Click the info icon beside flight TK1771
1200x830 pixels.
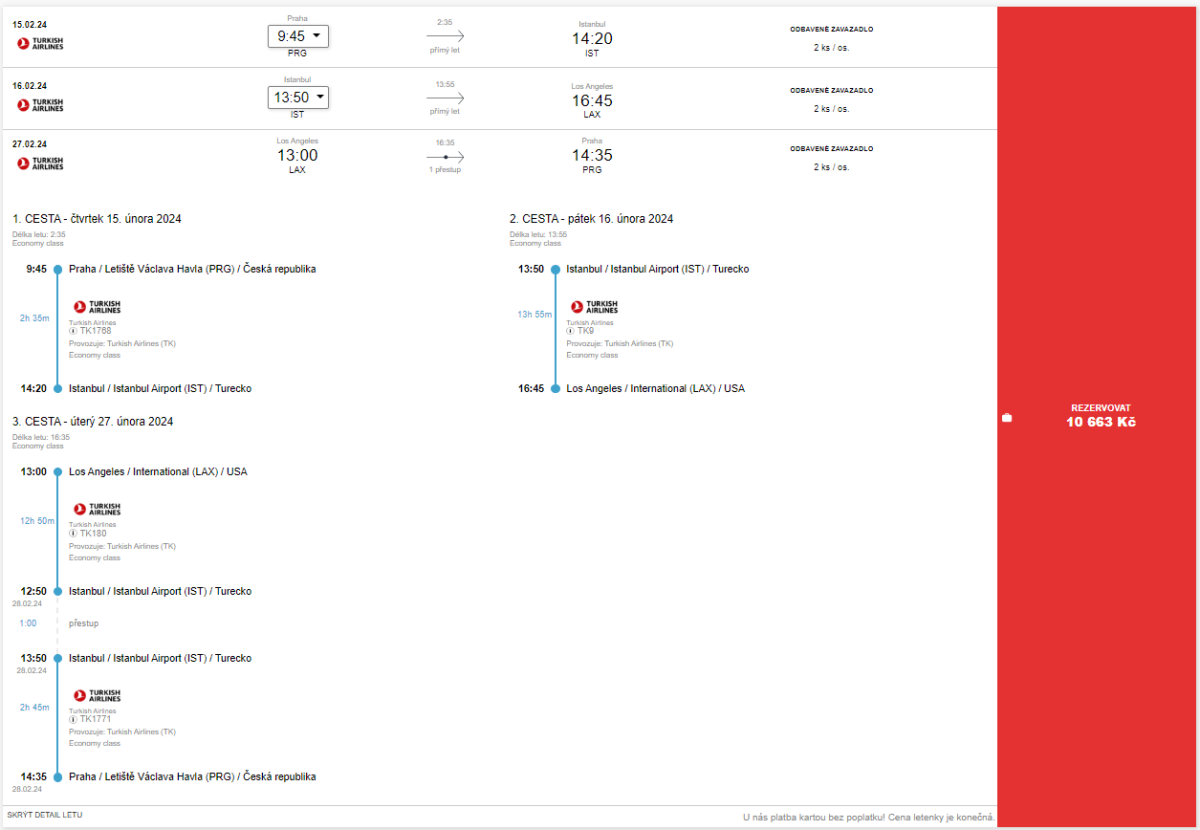click(x=73, y=719)
